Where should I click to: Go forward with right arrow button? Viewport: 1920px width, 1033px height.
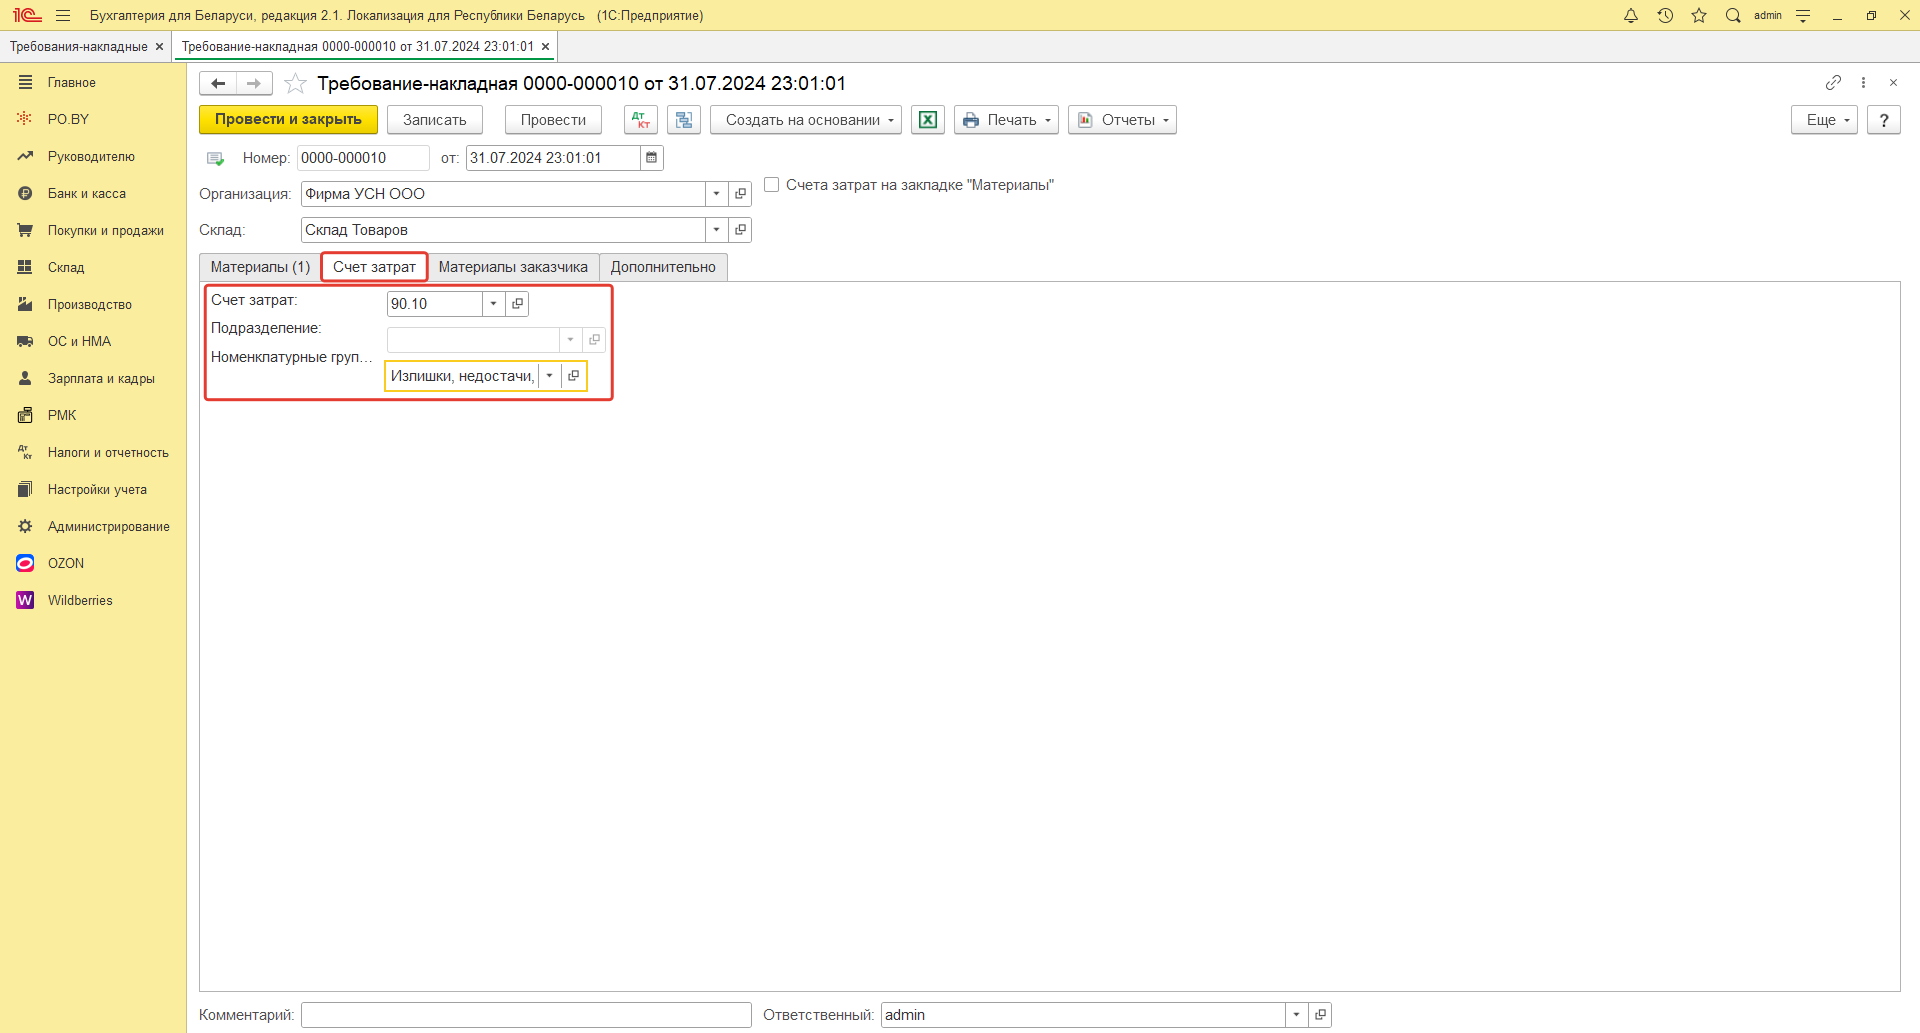coord(254,83)
